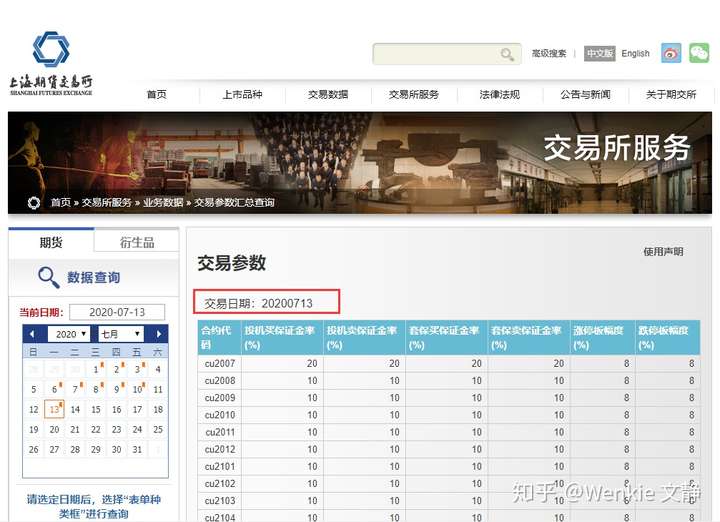Switch to English language

[x=636, y=53]
